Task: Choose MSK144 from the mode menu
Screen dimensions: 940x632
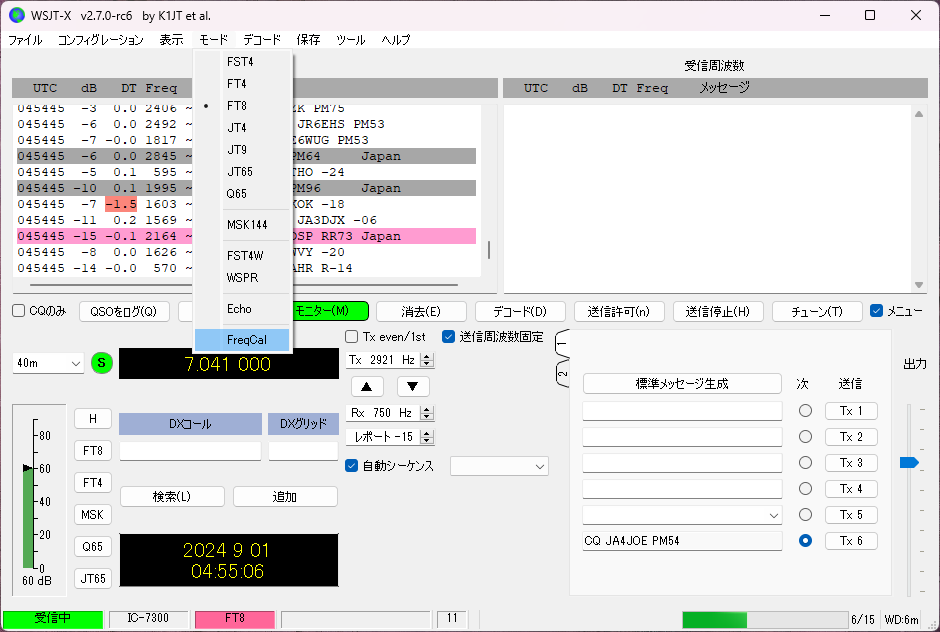Action: click(x=242, y=225)
